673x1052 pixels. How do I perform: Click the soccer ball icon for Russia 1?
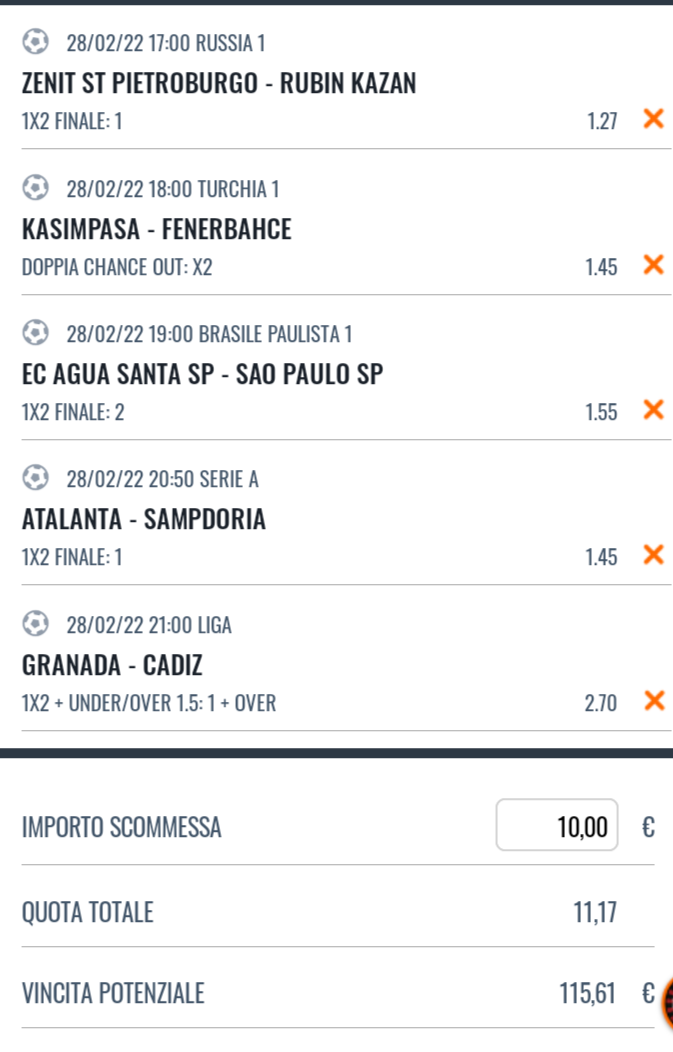tap(35, 42)
